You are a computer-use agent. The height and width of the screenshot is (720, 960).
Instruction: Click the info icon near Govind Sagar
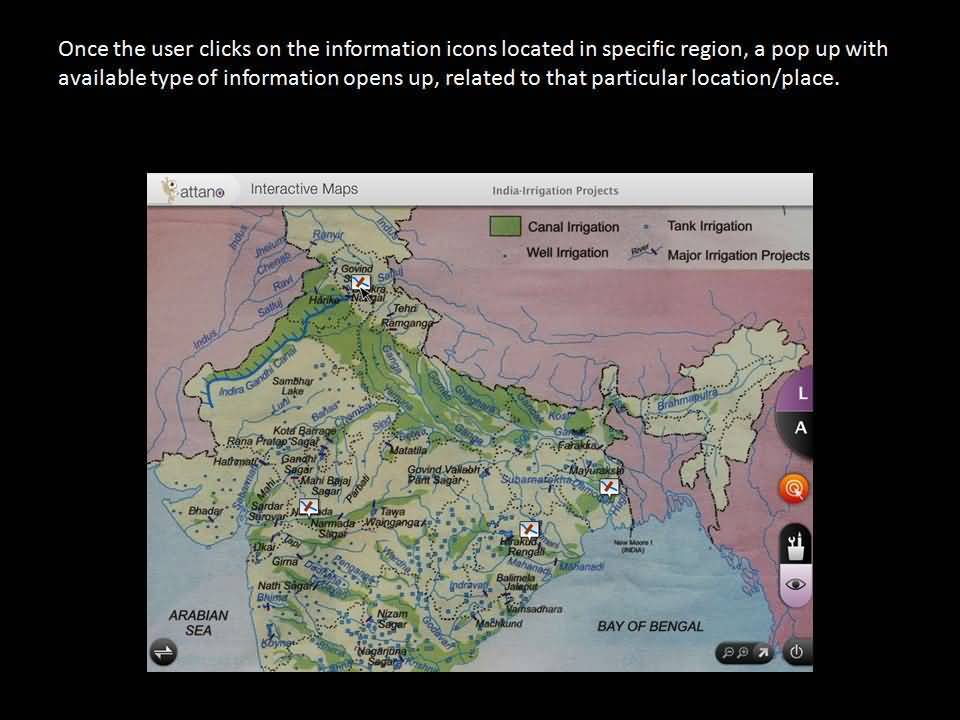click(x=360, y=285)
